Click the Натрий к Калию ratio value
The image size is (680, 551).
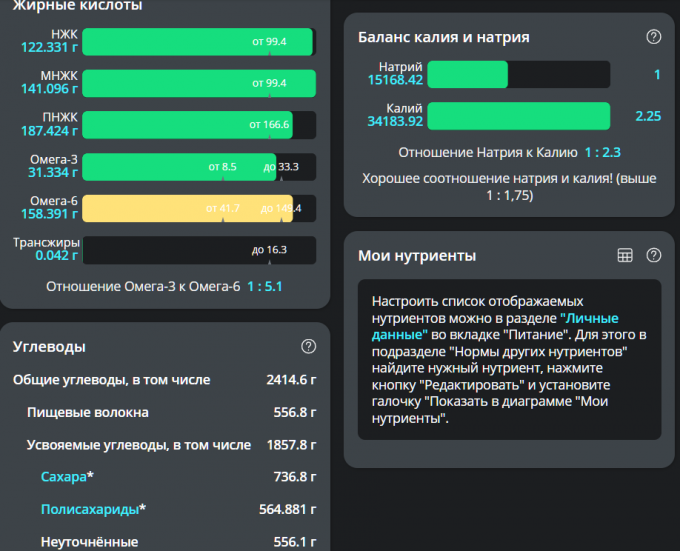[603, 153]
